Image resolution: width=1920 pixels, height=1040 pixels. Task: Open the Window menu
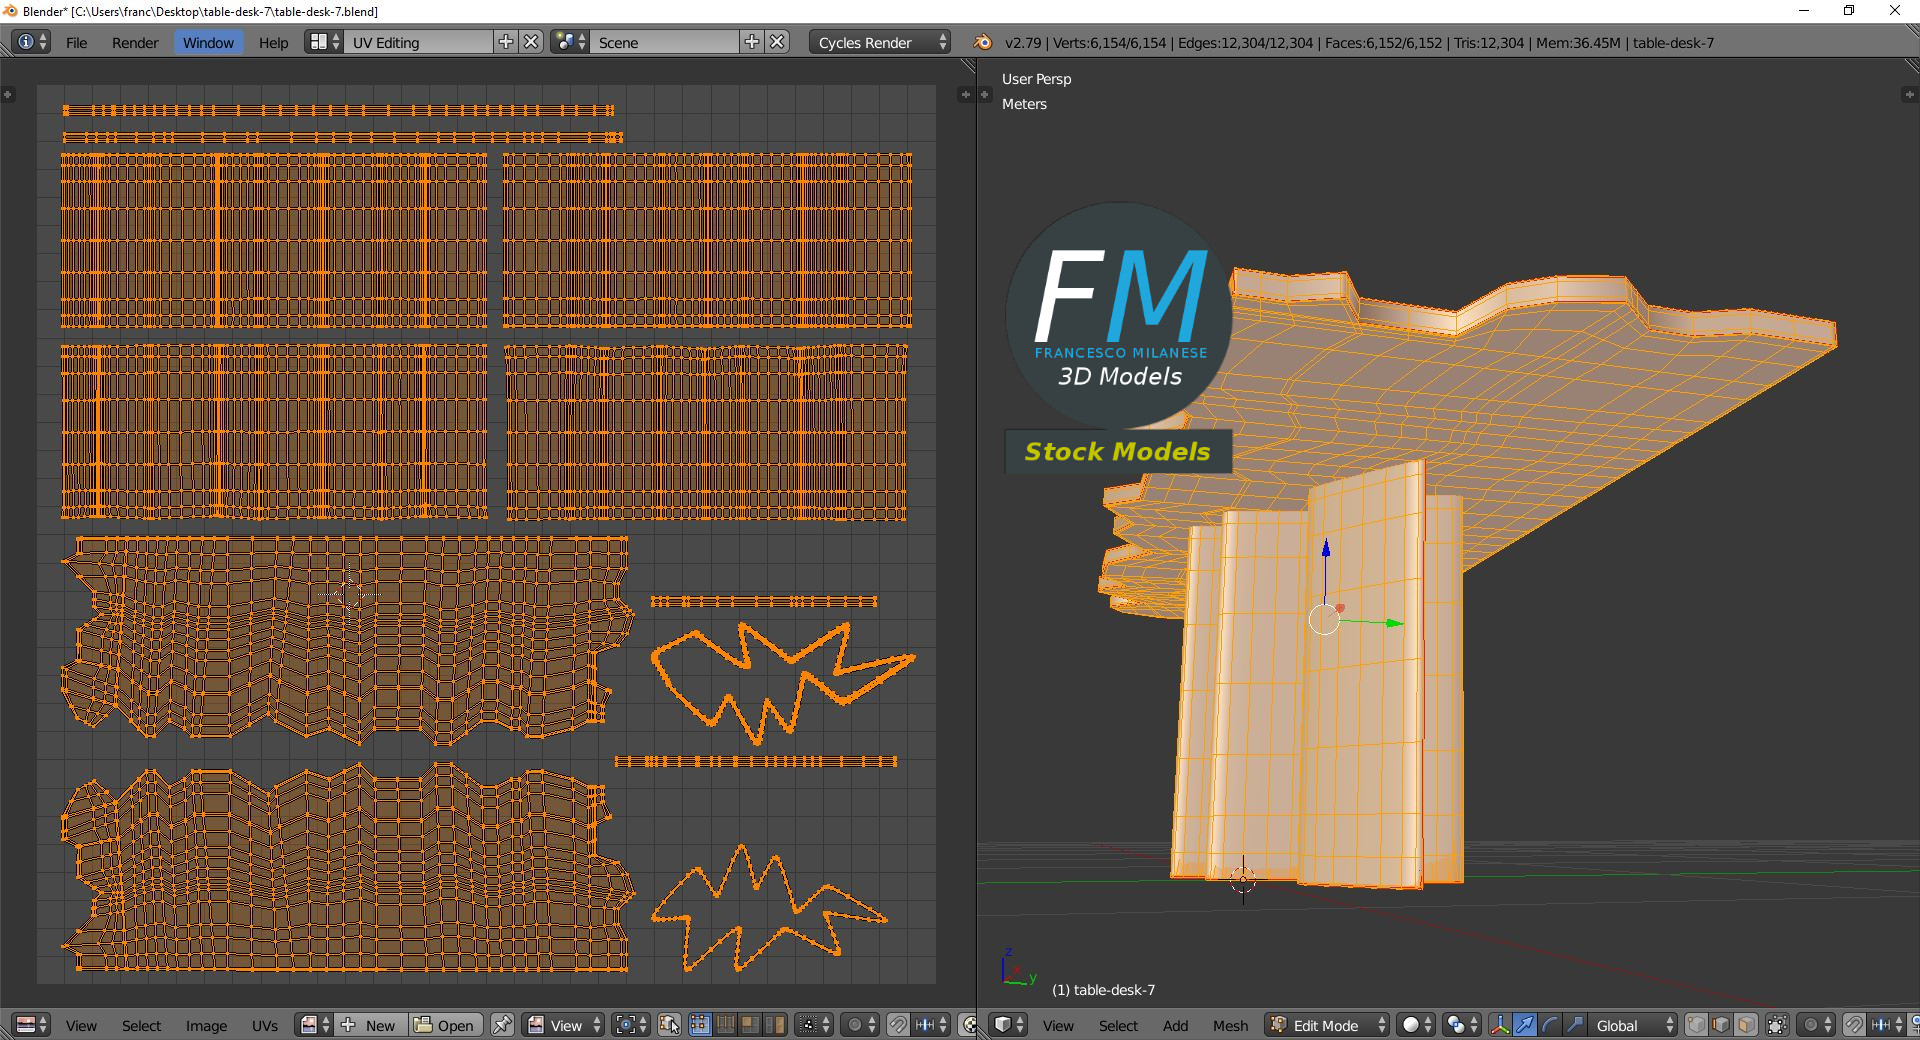coord(208,42)
